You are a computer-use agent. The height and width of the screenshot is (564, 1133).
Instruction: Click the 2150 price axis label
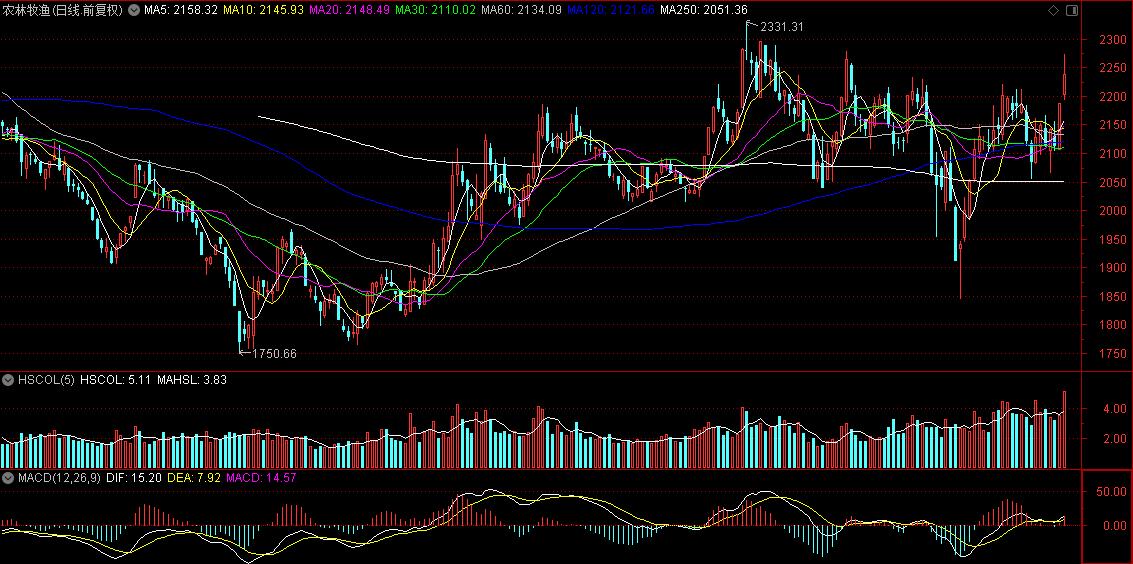pos(1111,125)
